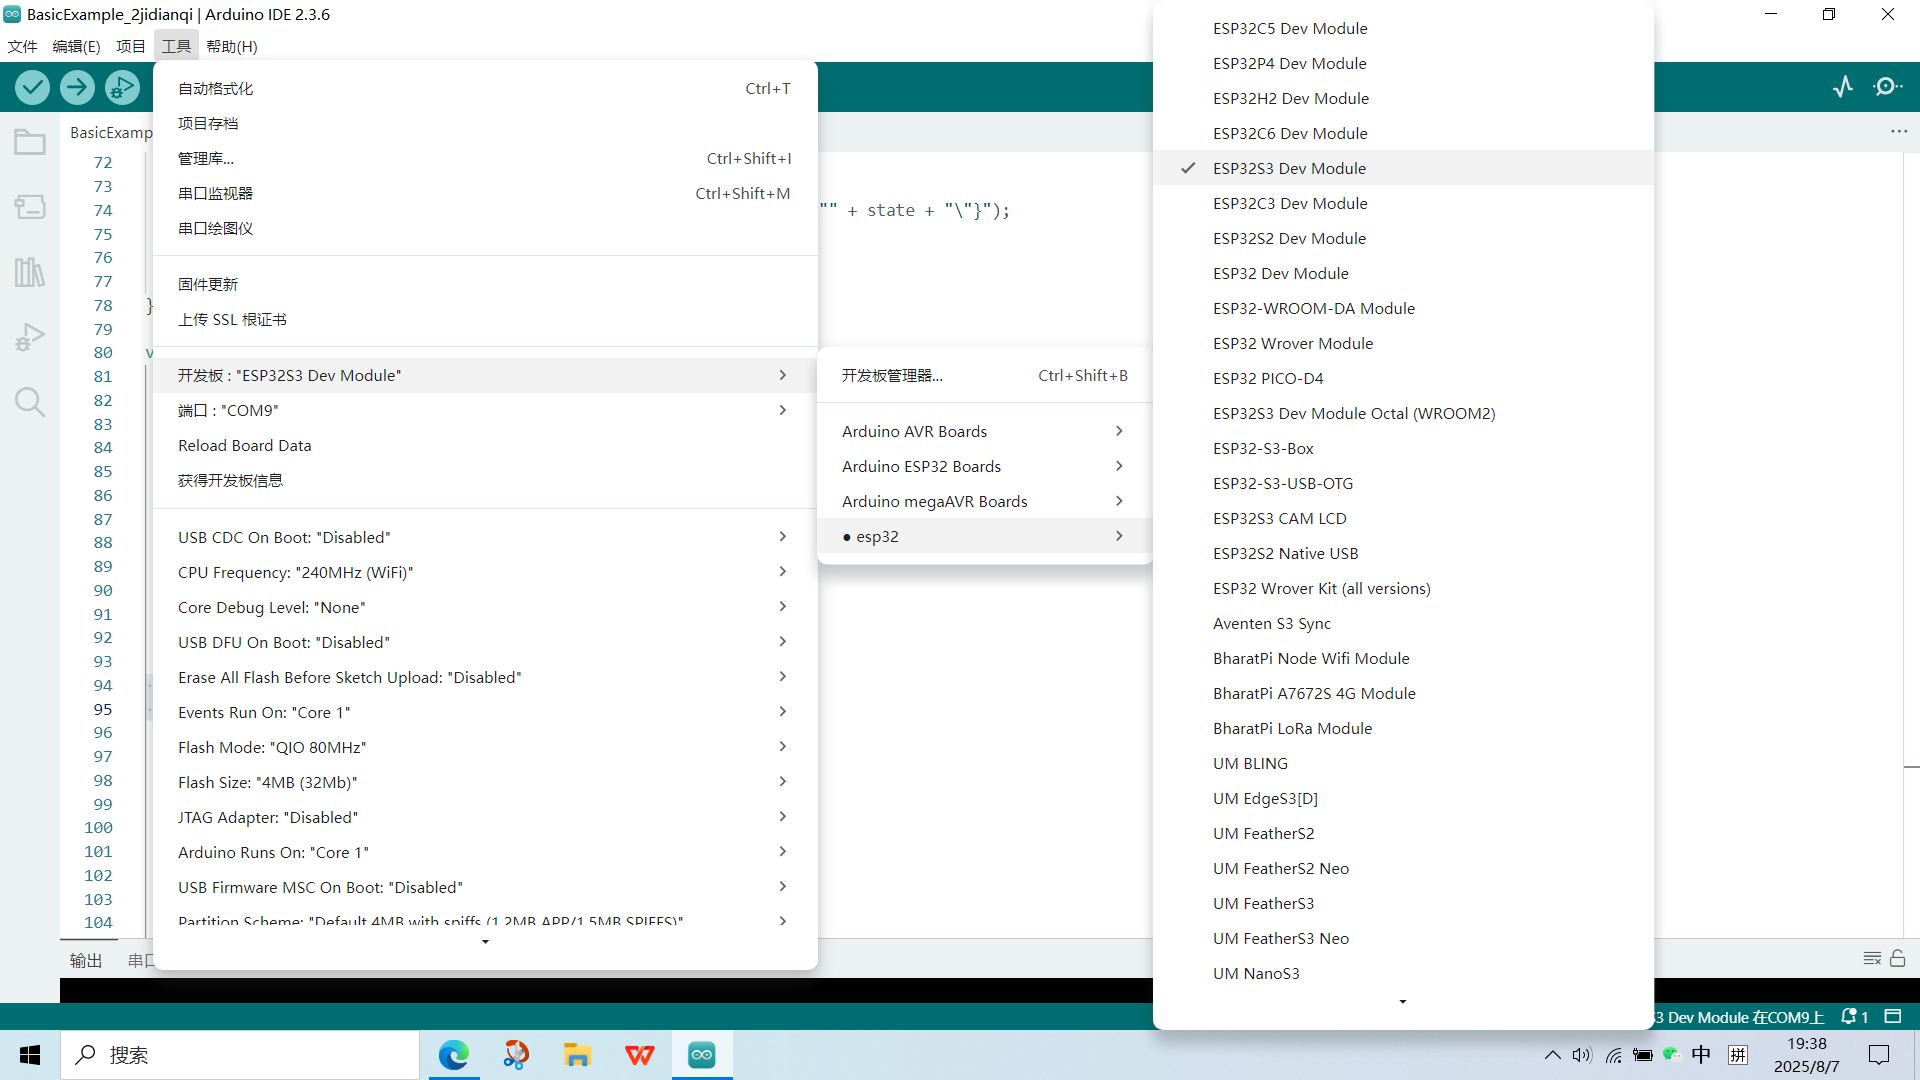Click the Upload arrow button
Image resolution: width=1920 pixels, height=1080 pixels.
pyautogui.click(x=77, y=88)
